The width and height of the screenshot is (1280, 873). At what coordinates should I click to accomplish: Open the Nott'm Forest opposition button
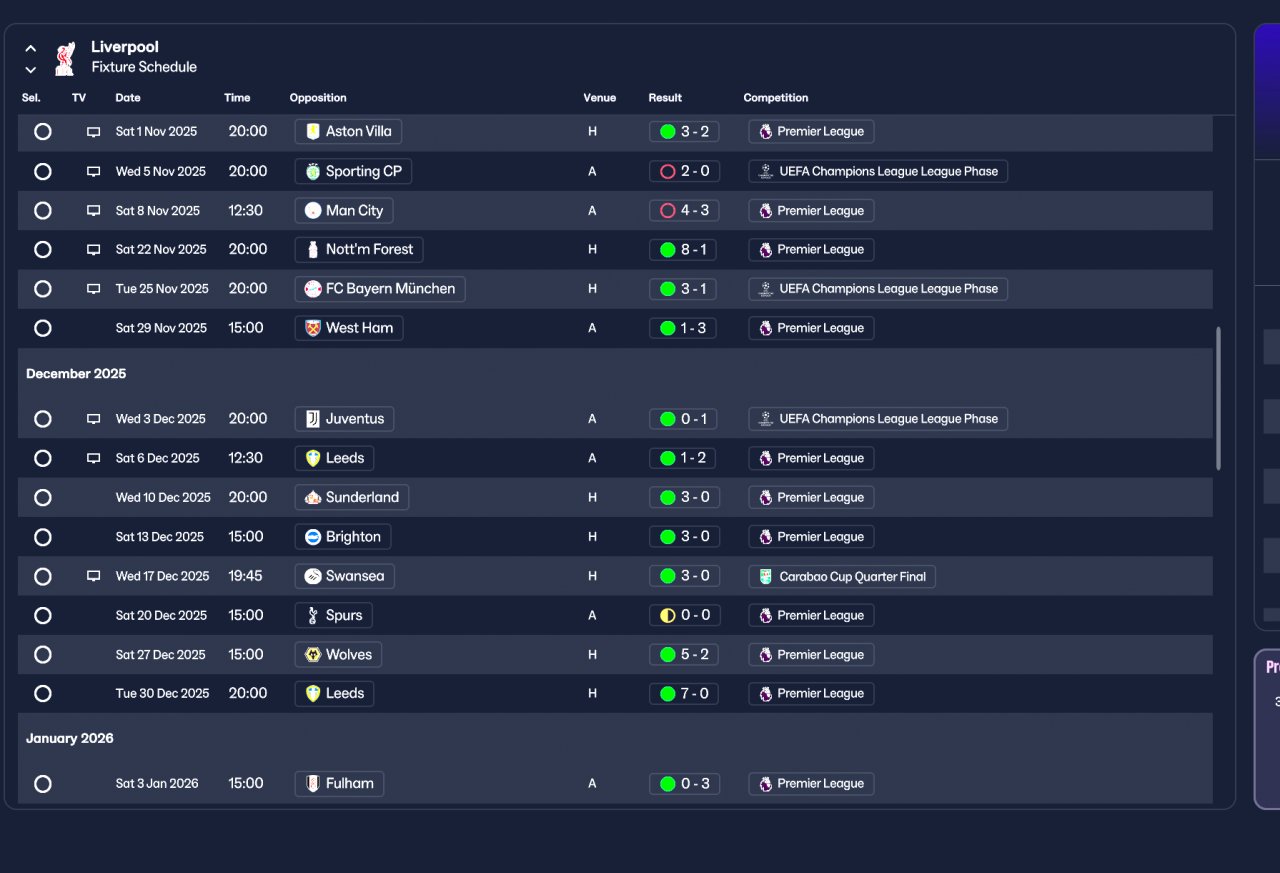(x=360, y=249)
